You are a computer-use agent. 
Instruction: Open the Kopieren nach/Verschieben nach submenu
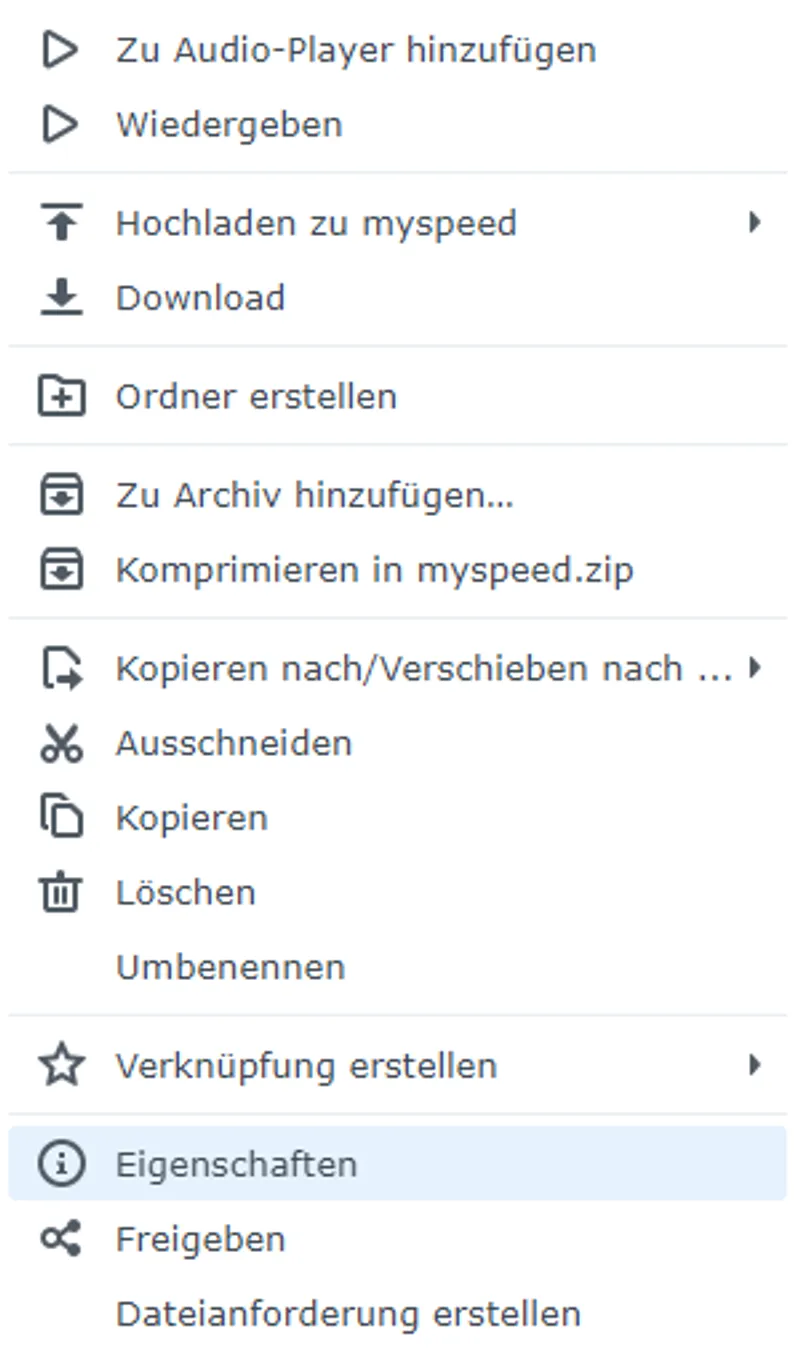(755, 667)
